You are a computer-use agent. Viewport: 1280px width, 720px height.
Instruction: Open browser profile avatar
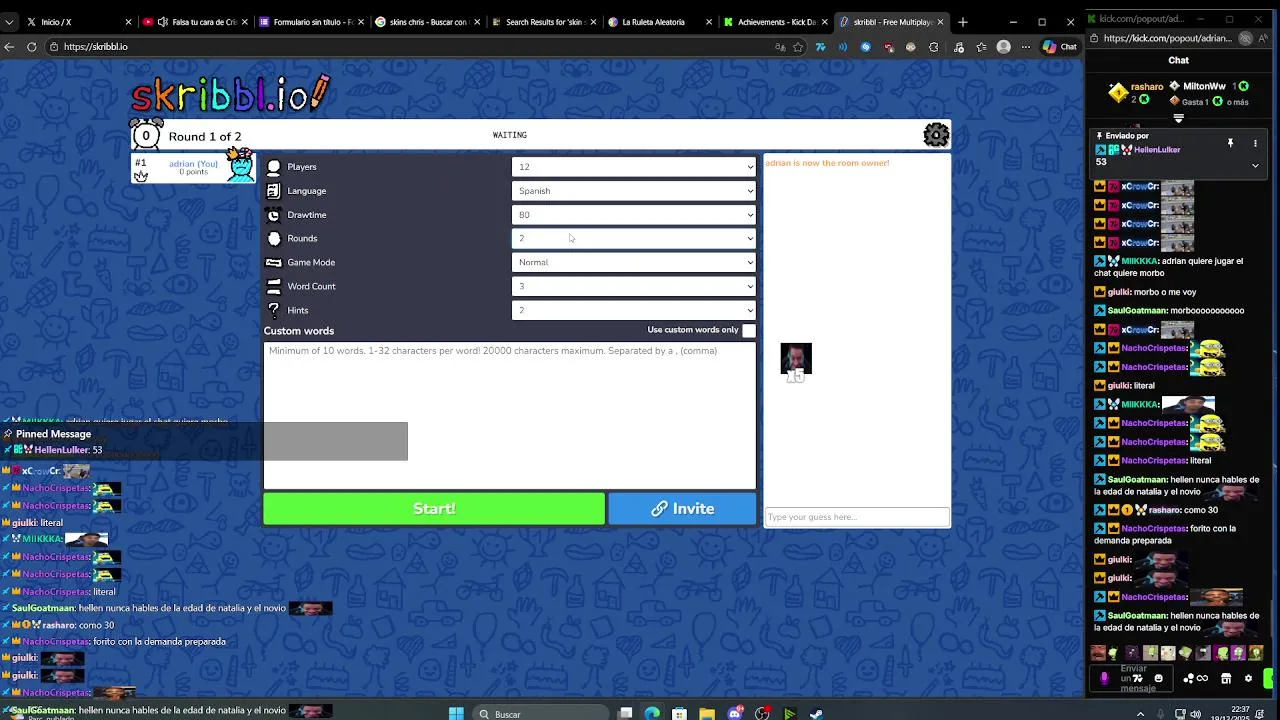pos(1003,47)
